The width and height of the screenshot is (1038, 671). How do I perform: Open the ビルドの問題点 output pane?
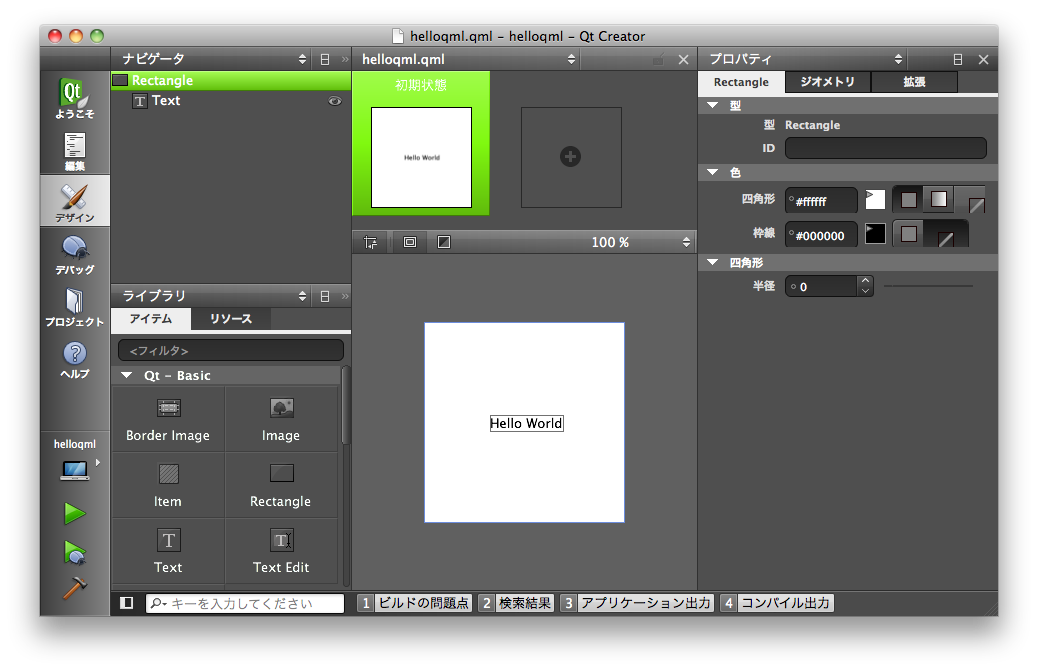(x=414, y=603)
